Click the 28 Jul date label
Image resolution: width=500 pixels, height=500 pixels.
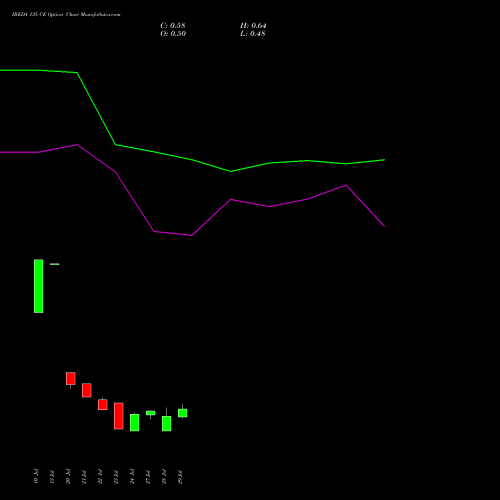pos(164,477)
